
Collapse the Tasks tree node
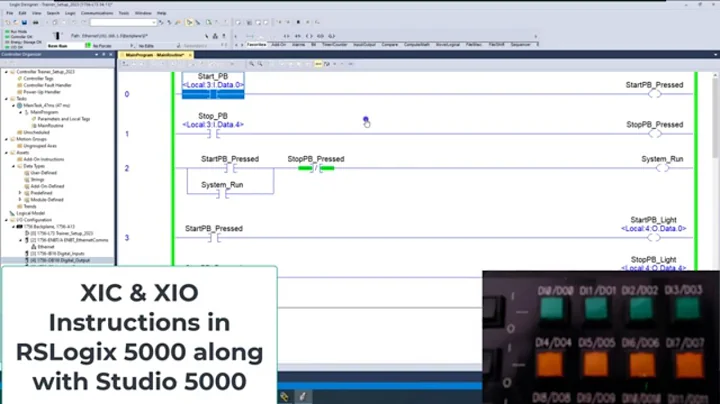point(6,99)
